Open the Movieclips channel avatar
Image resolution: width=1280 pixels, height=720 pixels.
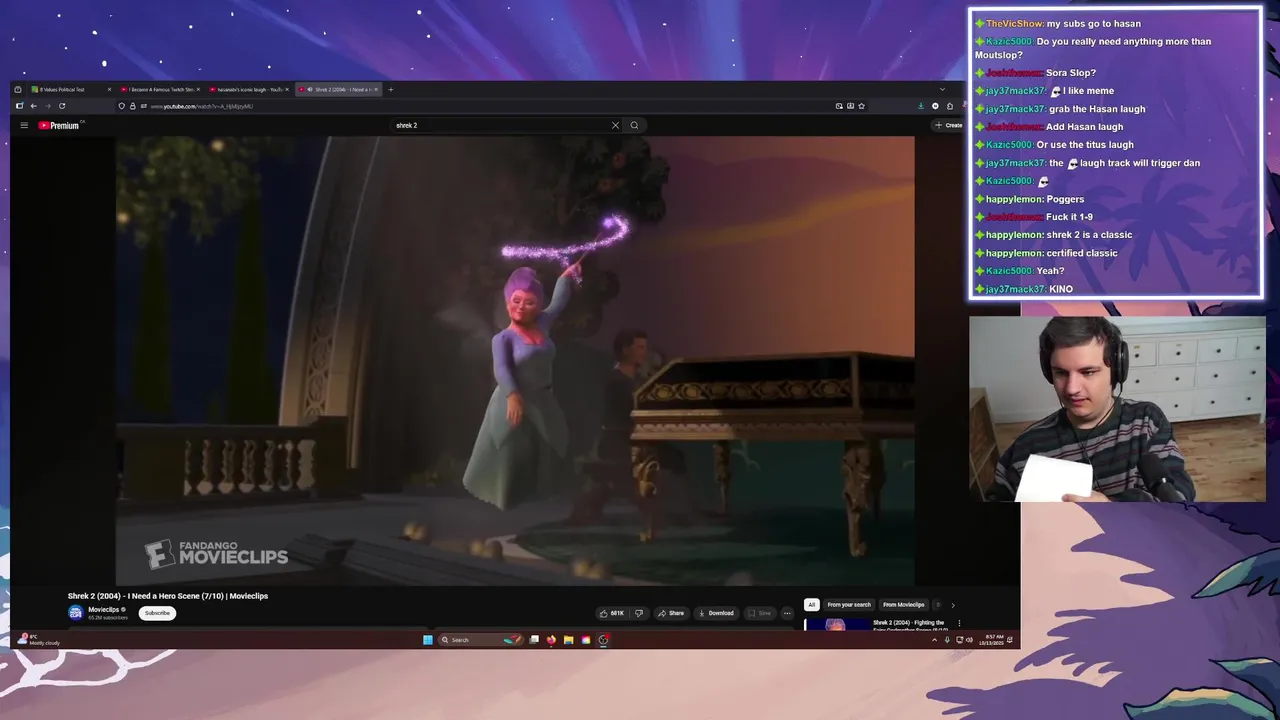(75, 613)
